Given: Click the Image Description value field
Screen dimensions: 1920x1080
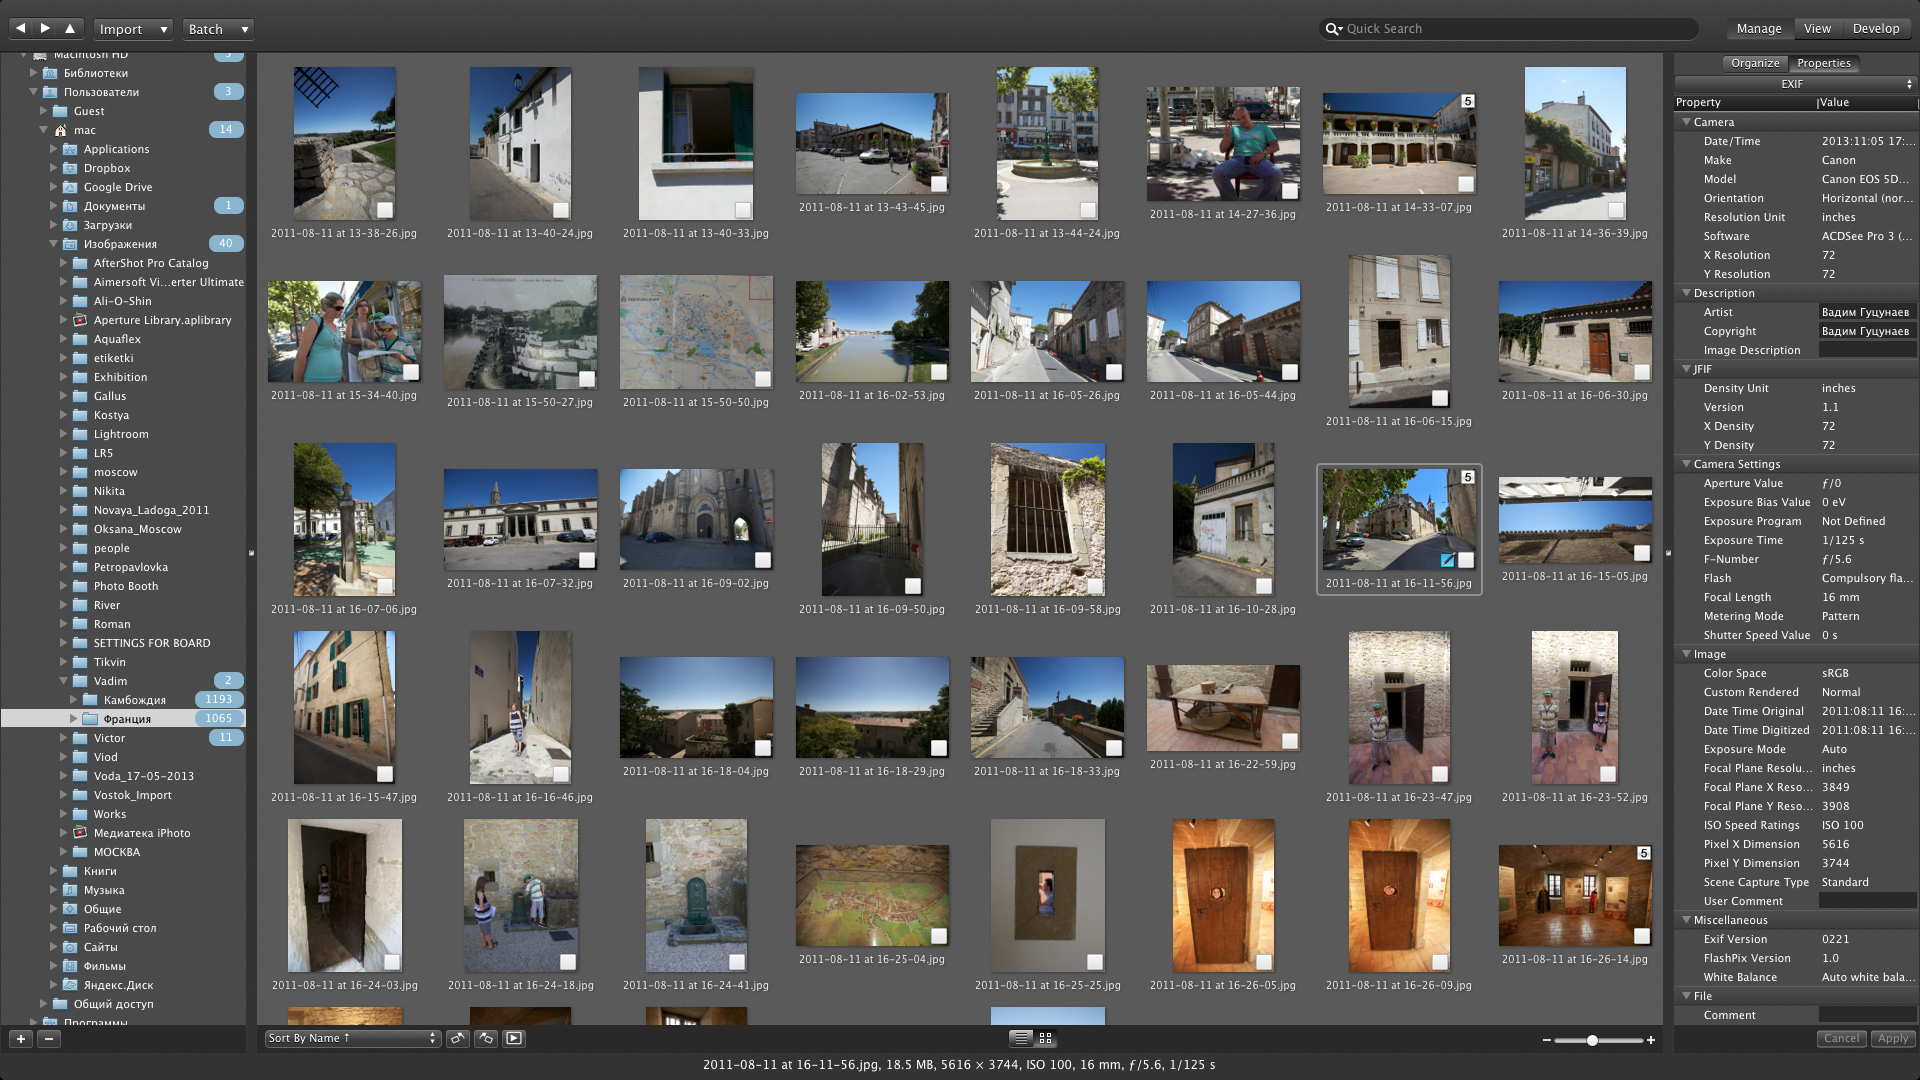Looking at the screenshot, I should [1867, 350].
